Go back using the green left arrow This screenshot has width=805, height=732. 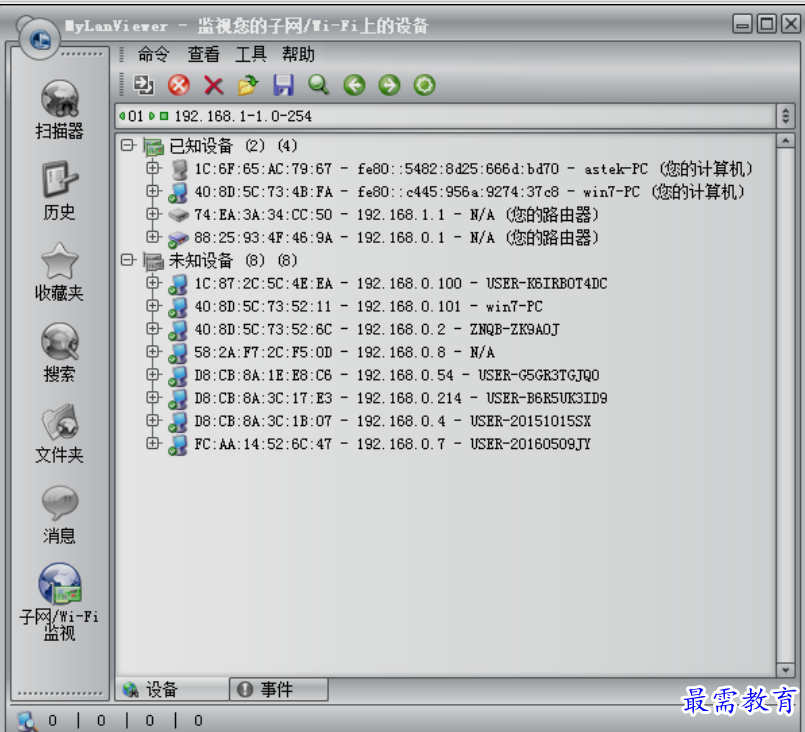pyautogui.click(x=355, y=85)
